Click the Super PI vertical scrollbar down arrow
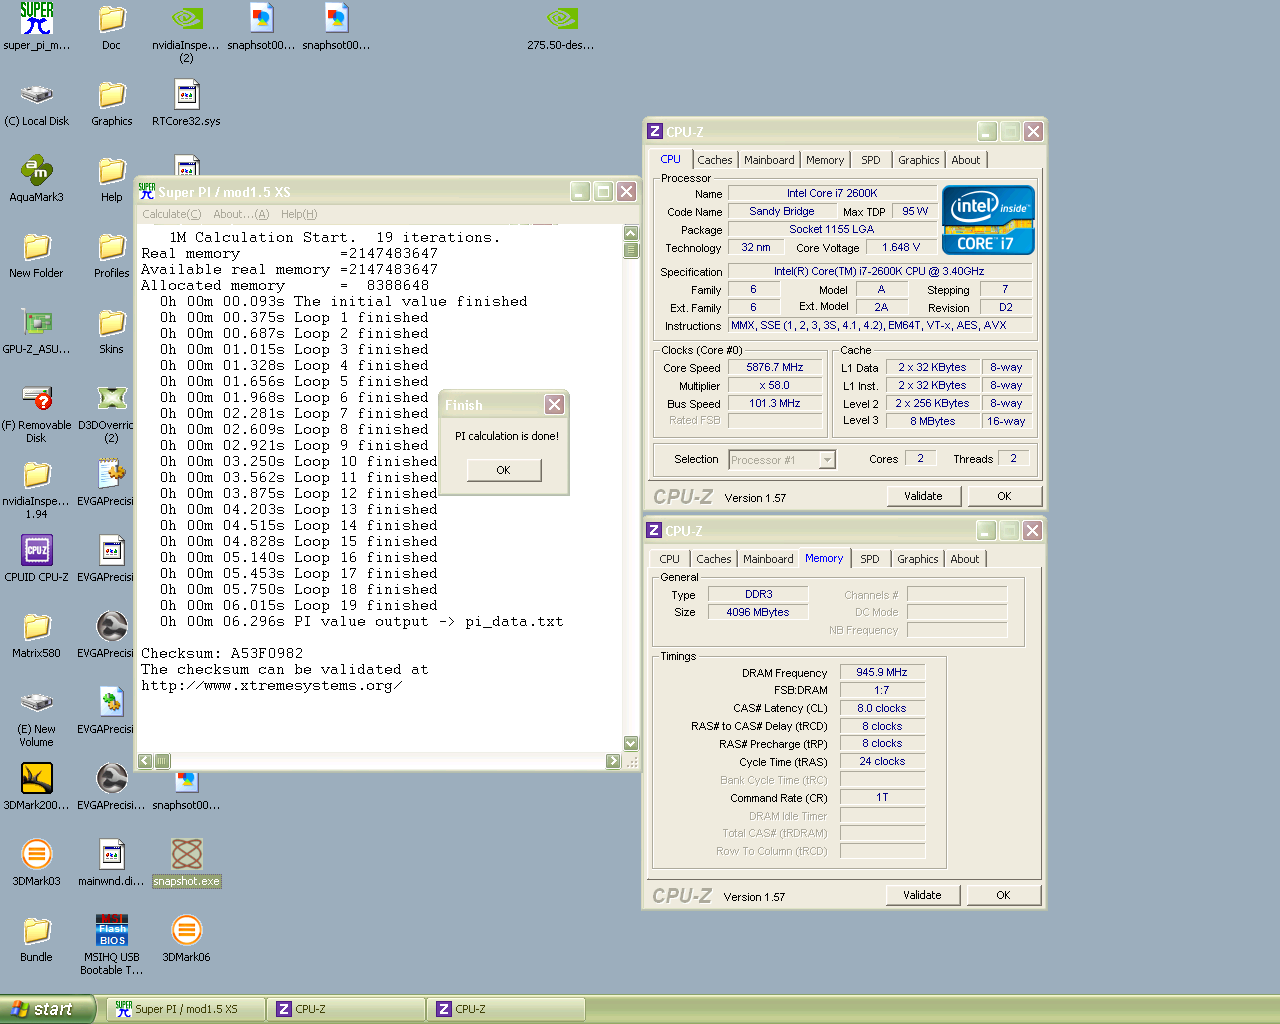Viewport: 1280px width, 1024px height. 631,743
